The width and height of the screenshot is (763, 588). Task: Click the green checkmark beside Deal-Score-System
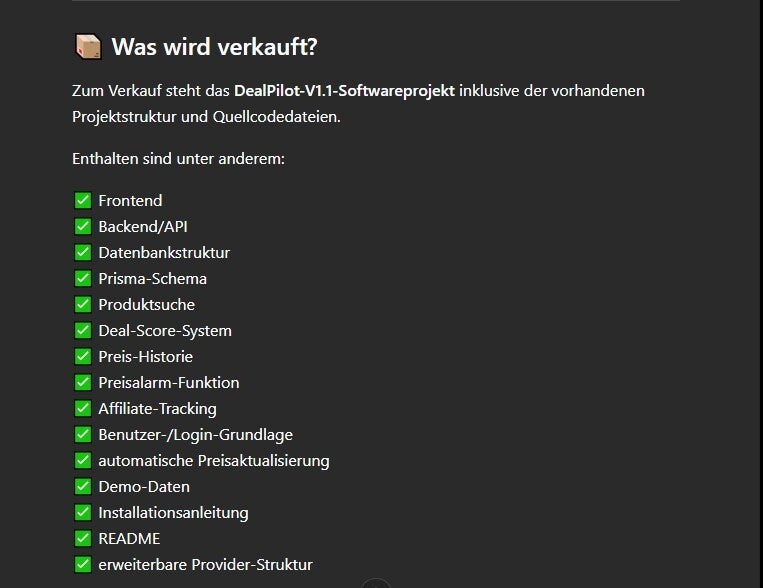pyautogui.click(x=83, y=331)
